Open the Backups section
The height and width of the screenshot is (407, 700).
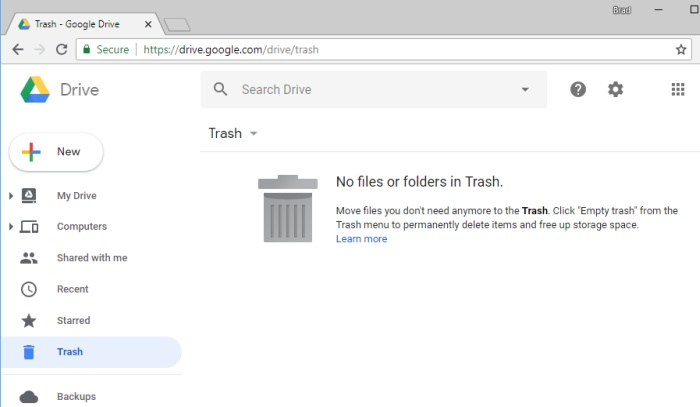76,396
